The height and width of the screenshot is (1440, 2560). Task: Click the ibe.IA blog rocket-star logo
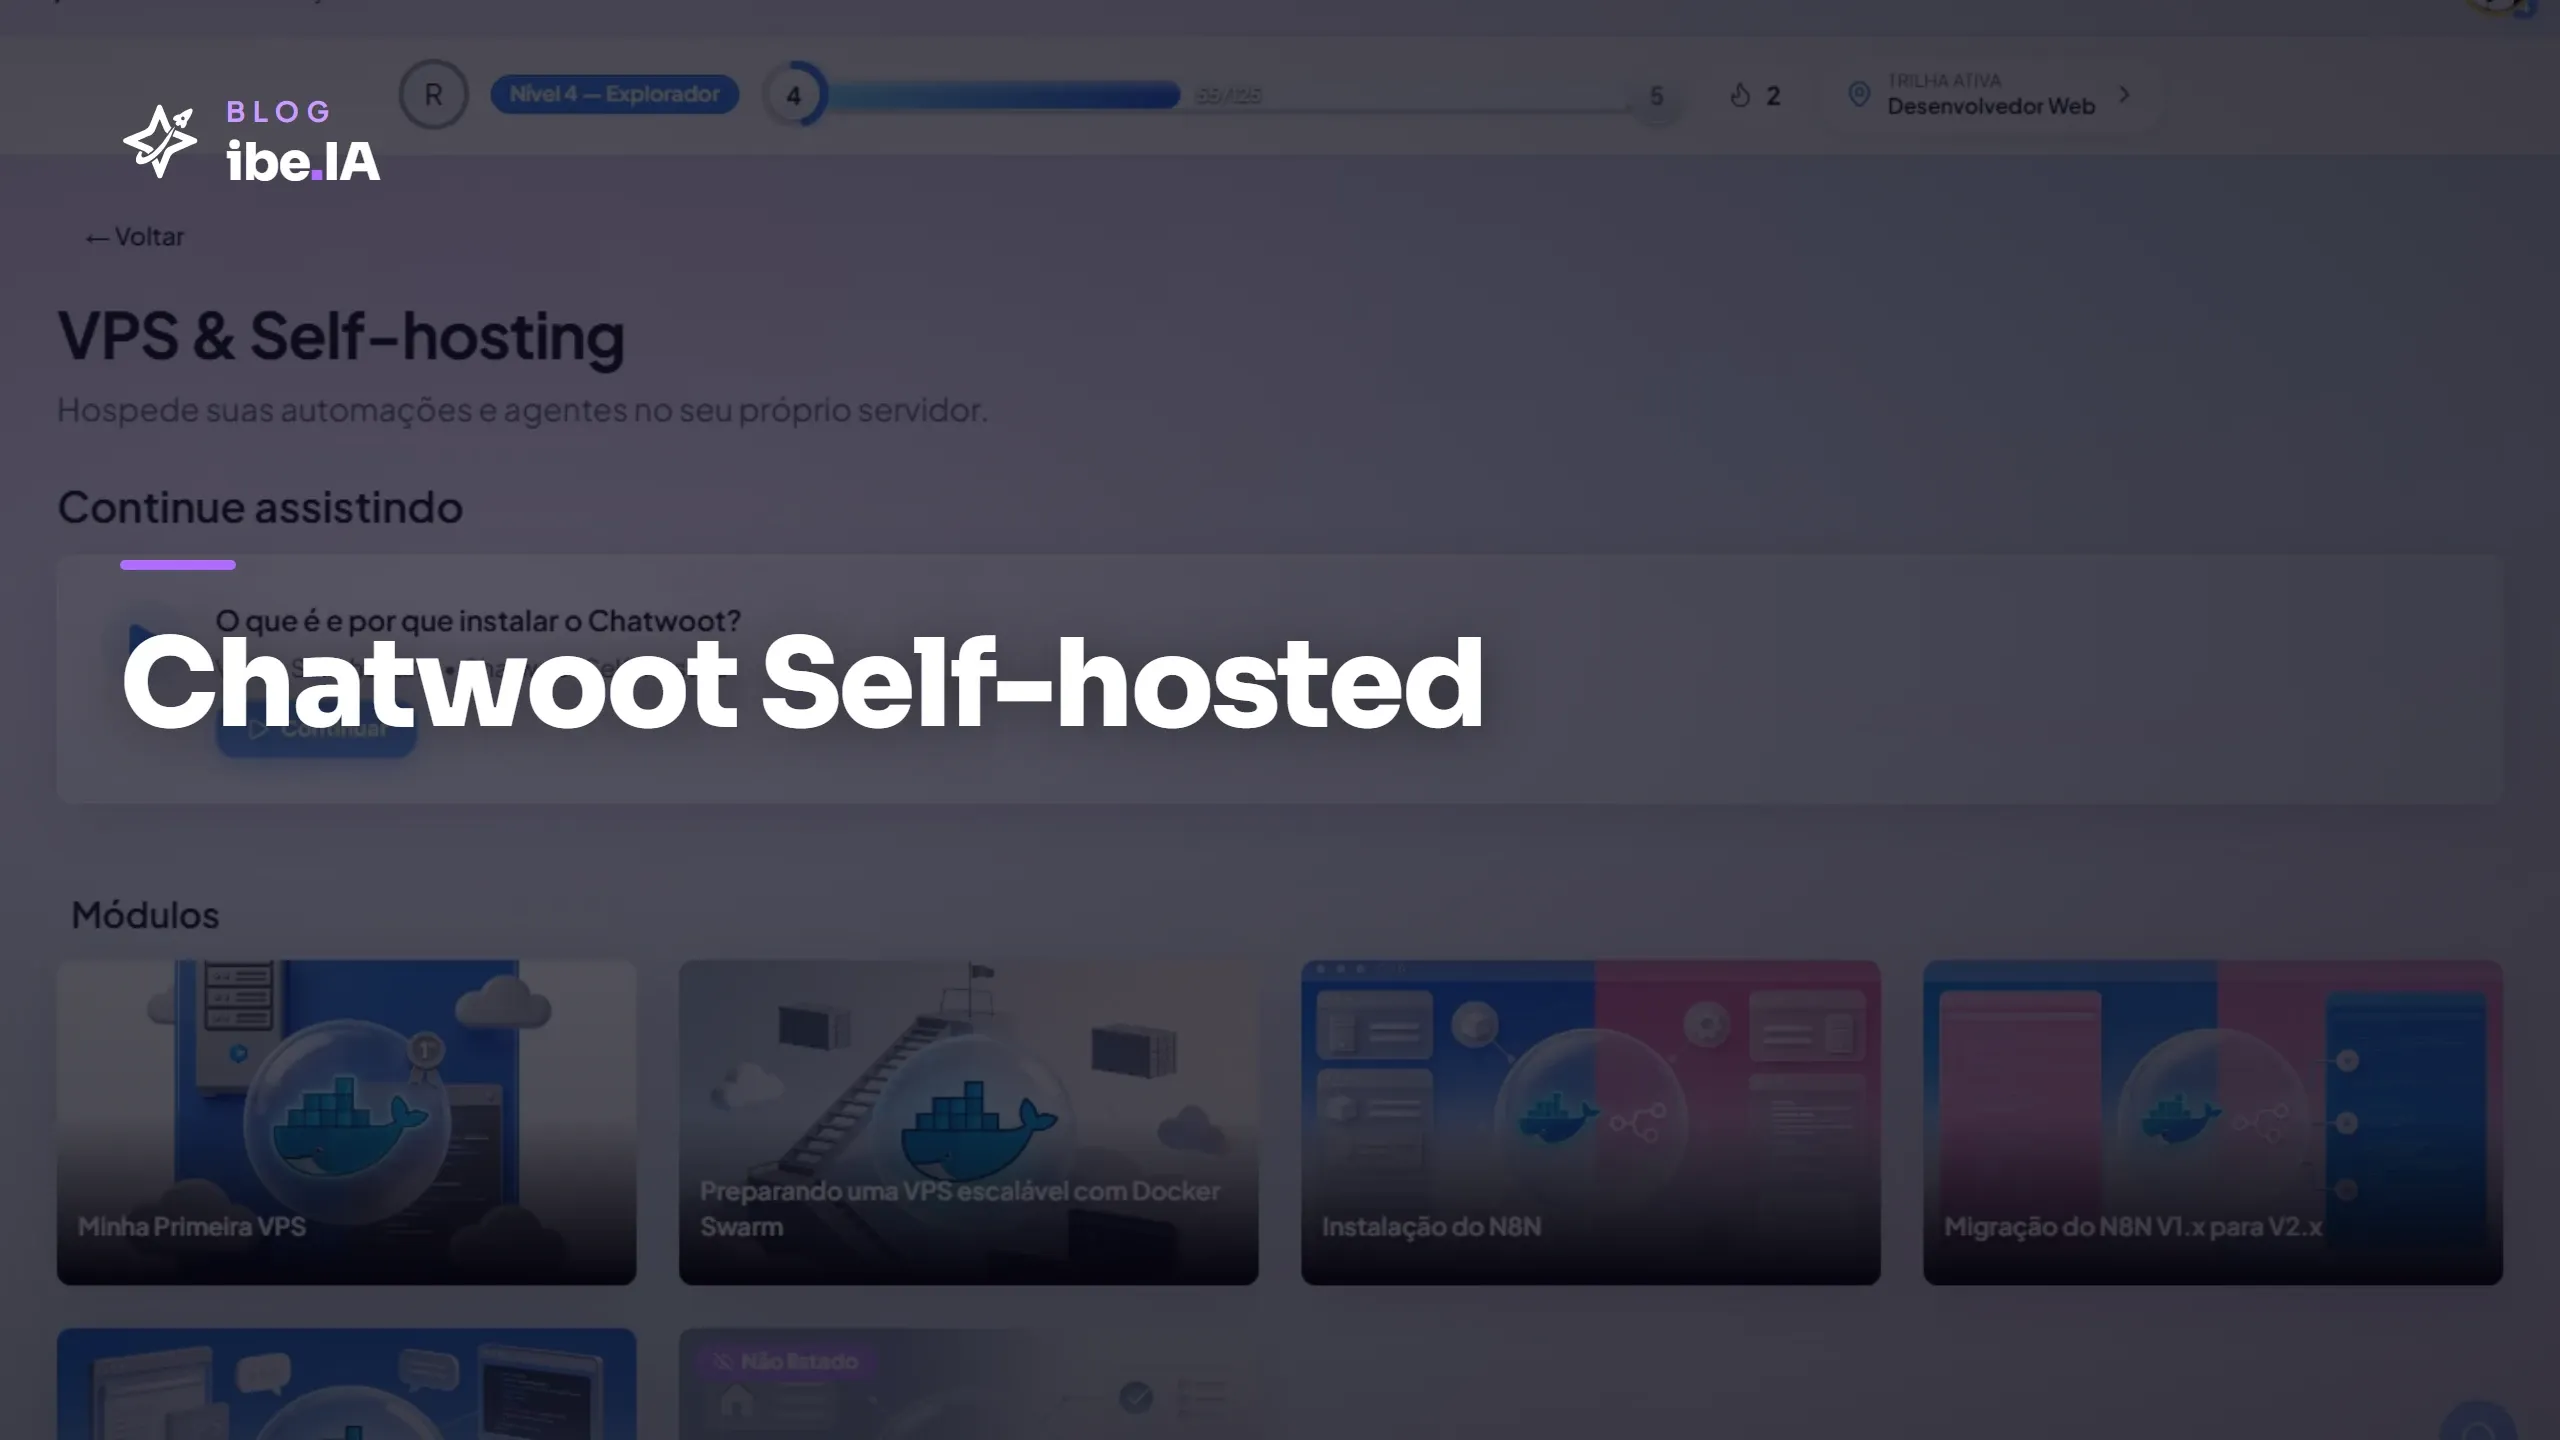point(160,142)
